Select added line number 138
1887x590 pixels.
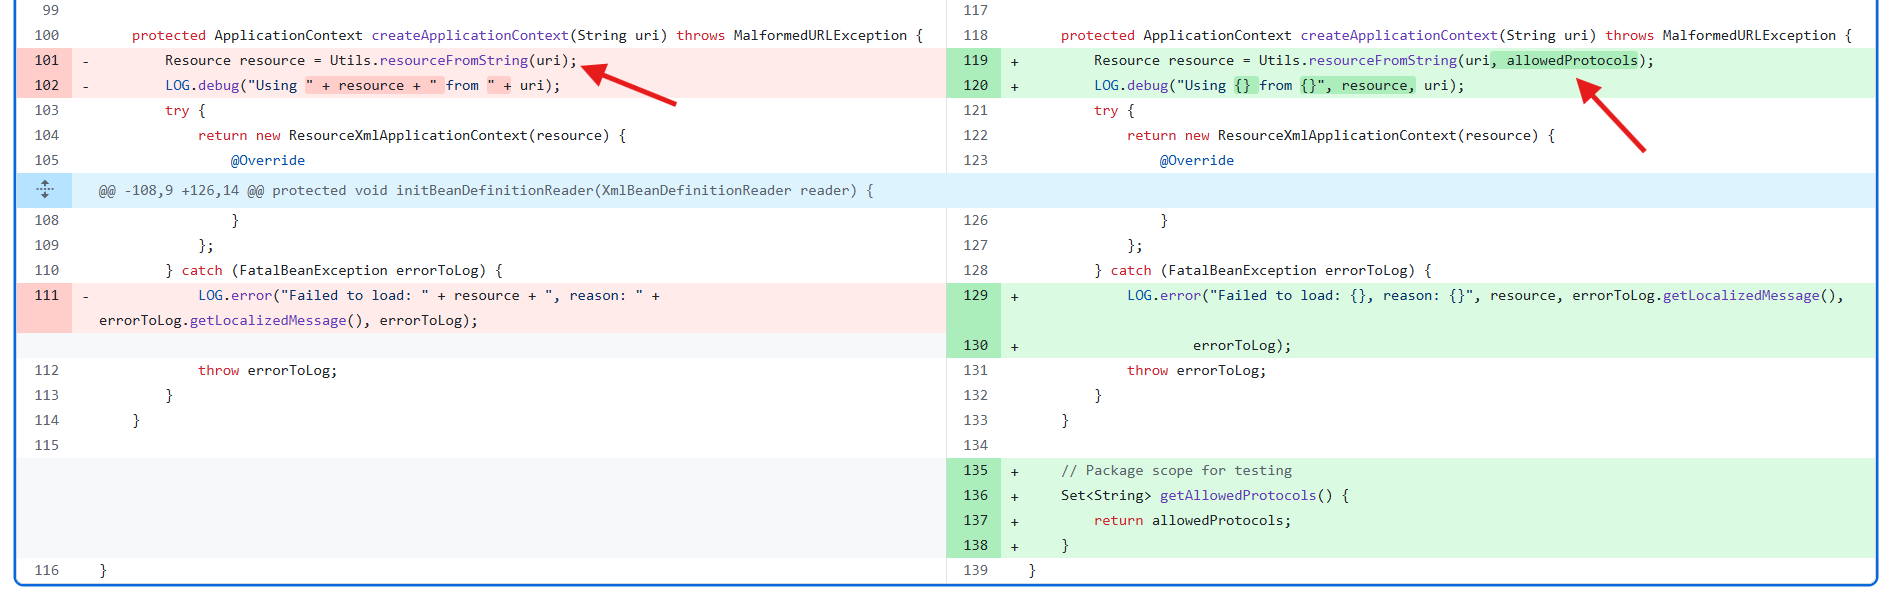pos(975,545)
